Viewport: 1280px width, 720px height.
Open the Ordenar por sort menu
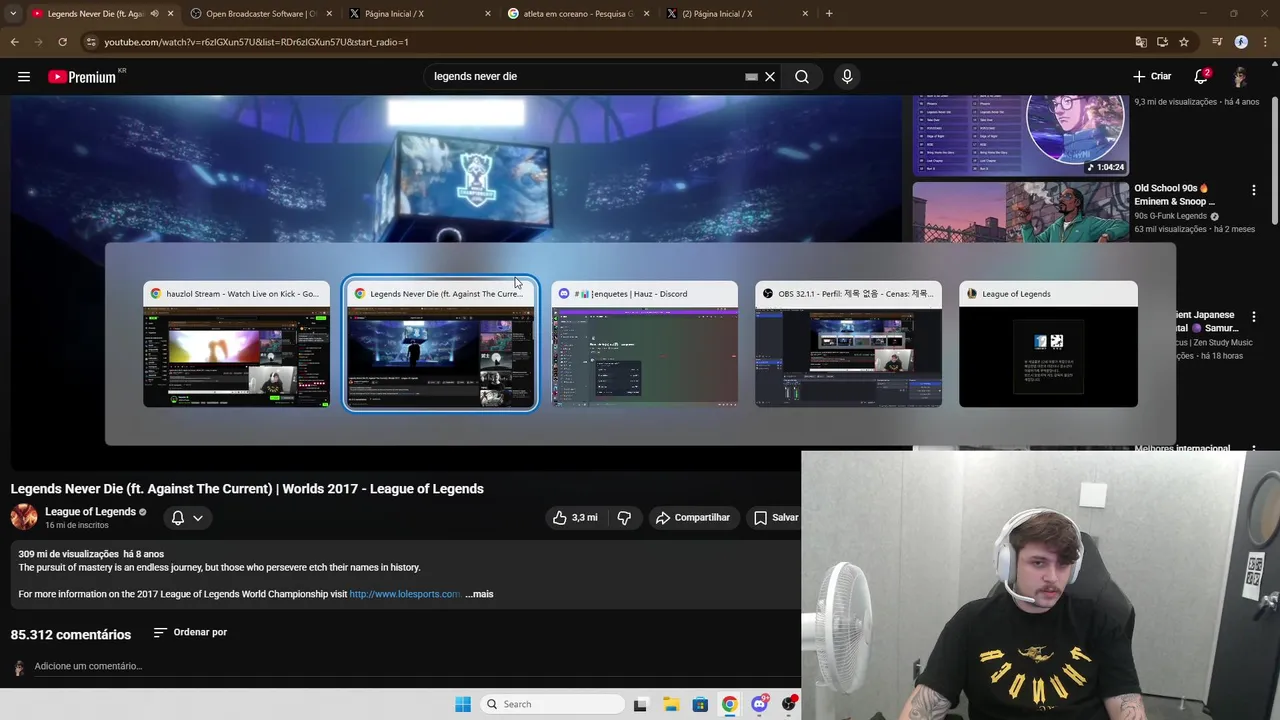point(190,632)
